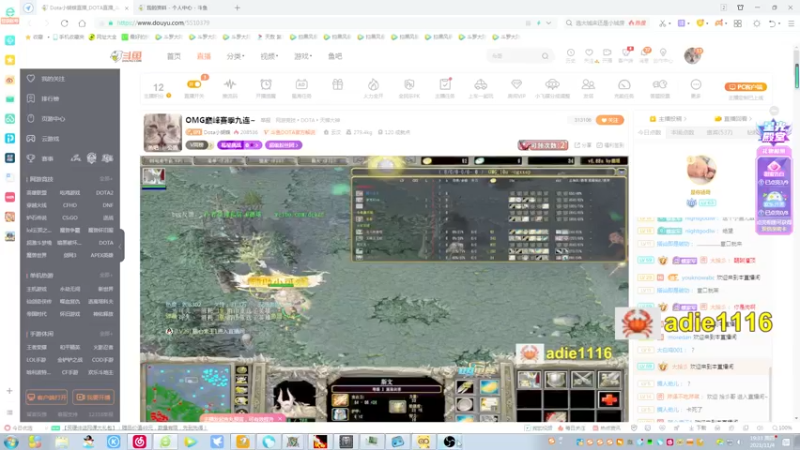Open 排行榜 ranking in sidebar
Viewport: 800px width, 450px height.
pyautogui.click(x=31, y=98)
